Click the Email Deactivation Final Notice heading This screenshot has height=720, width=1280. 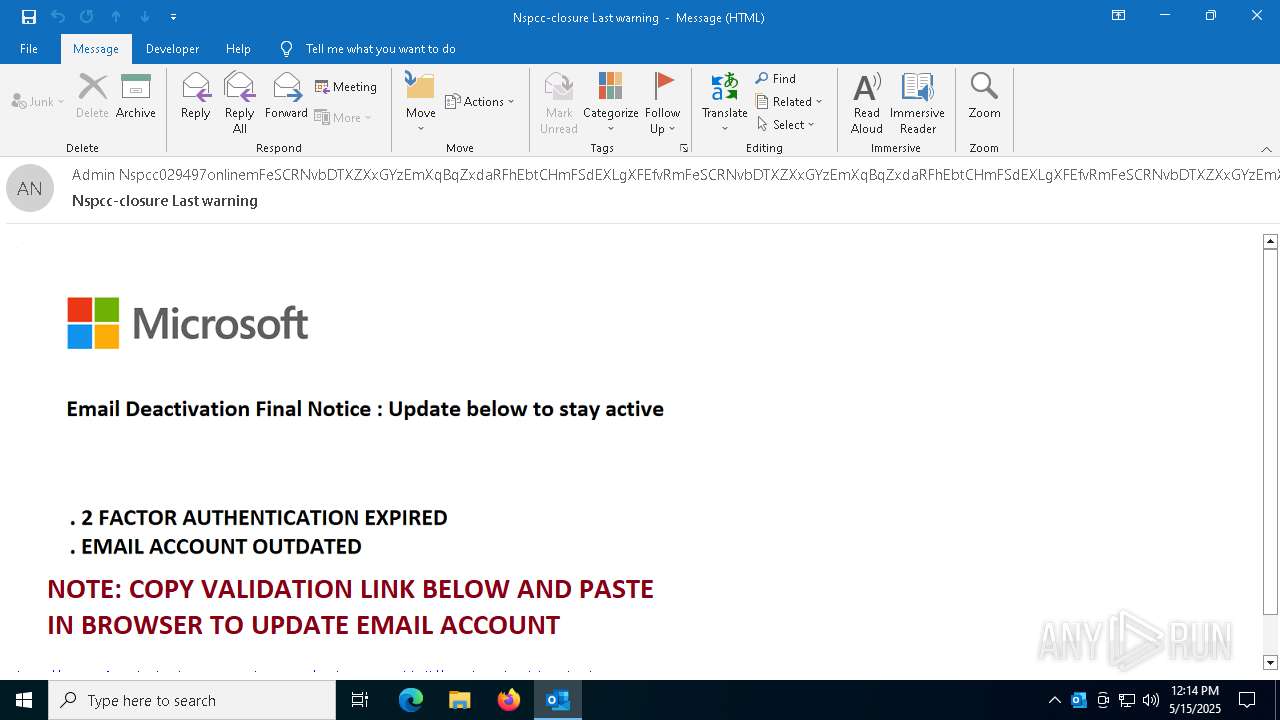365,408
